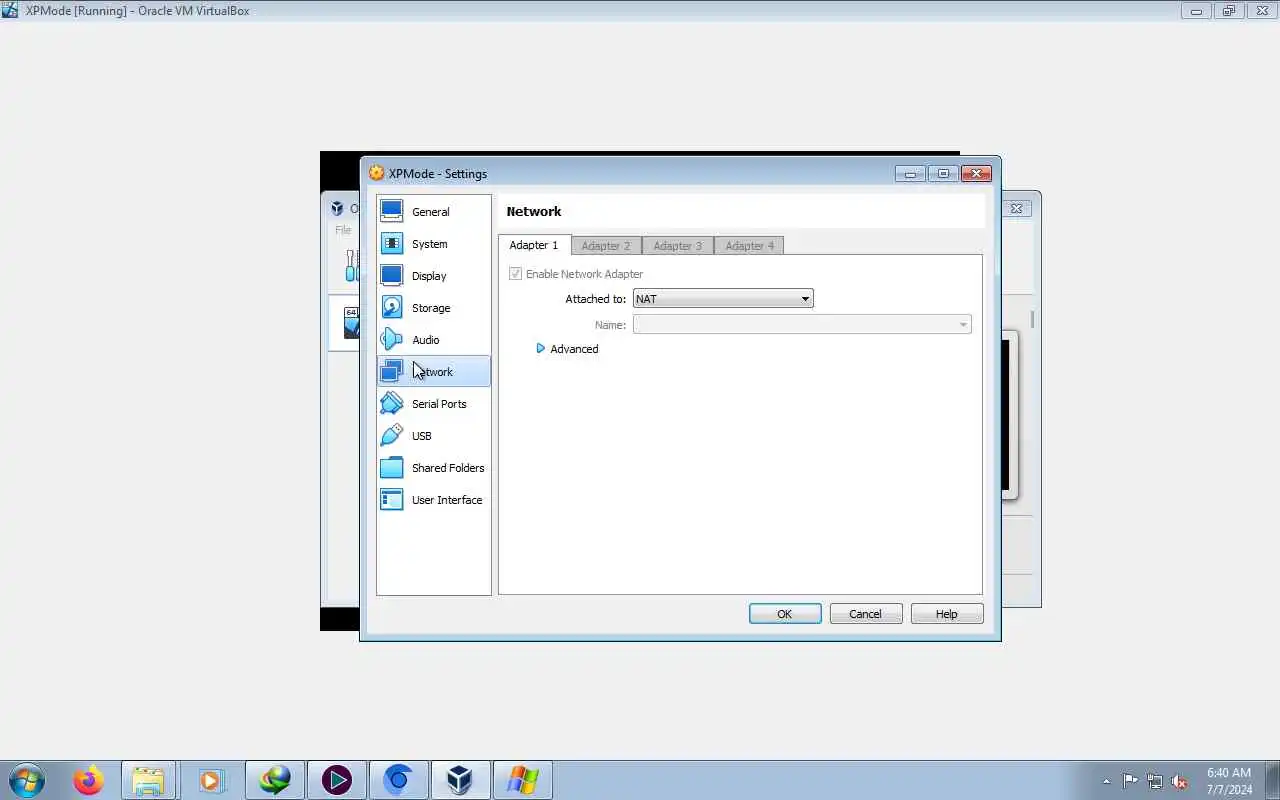
Task: Open the Storage settings category
Action: (x=433, y=308)
